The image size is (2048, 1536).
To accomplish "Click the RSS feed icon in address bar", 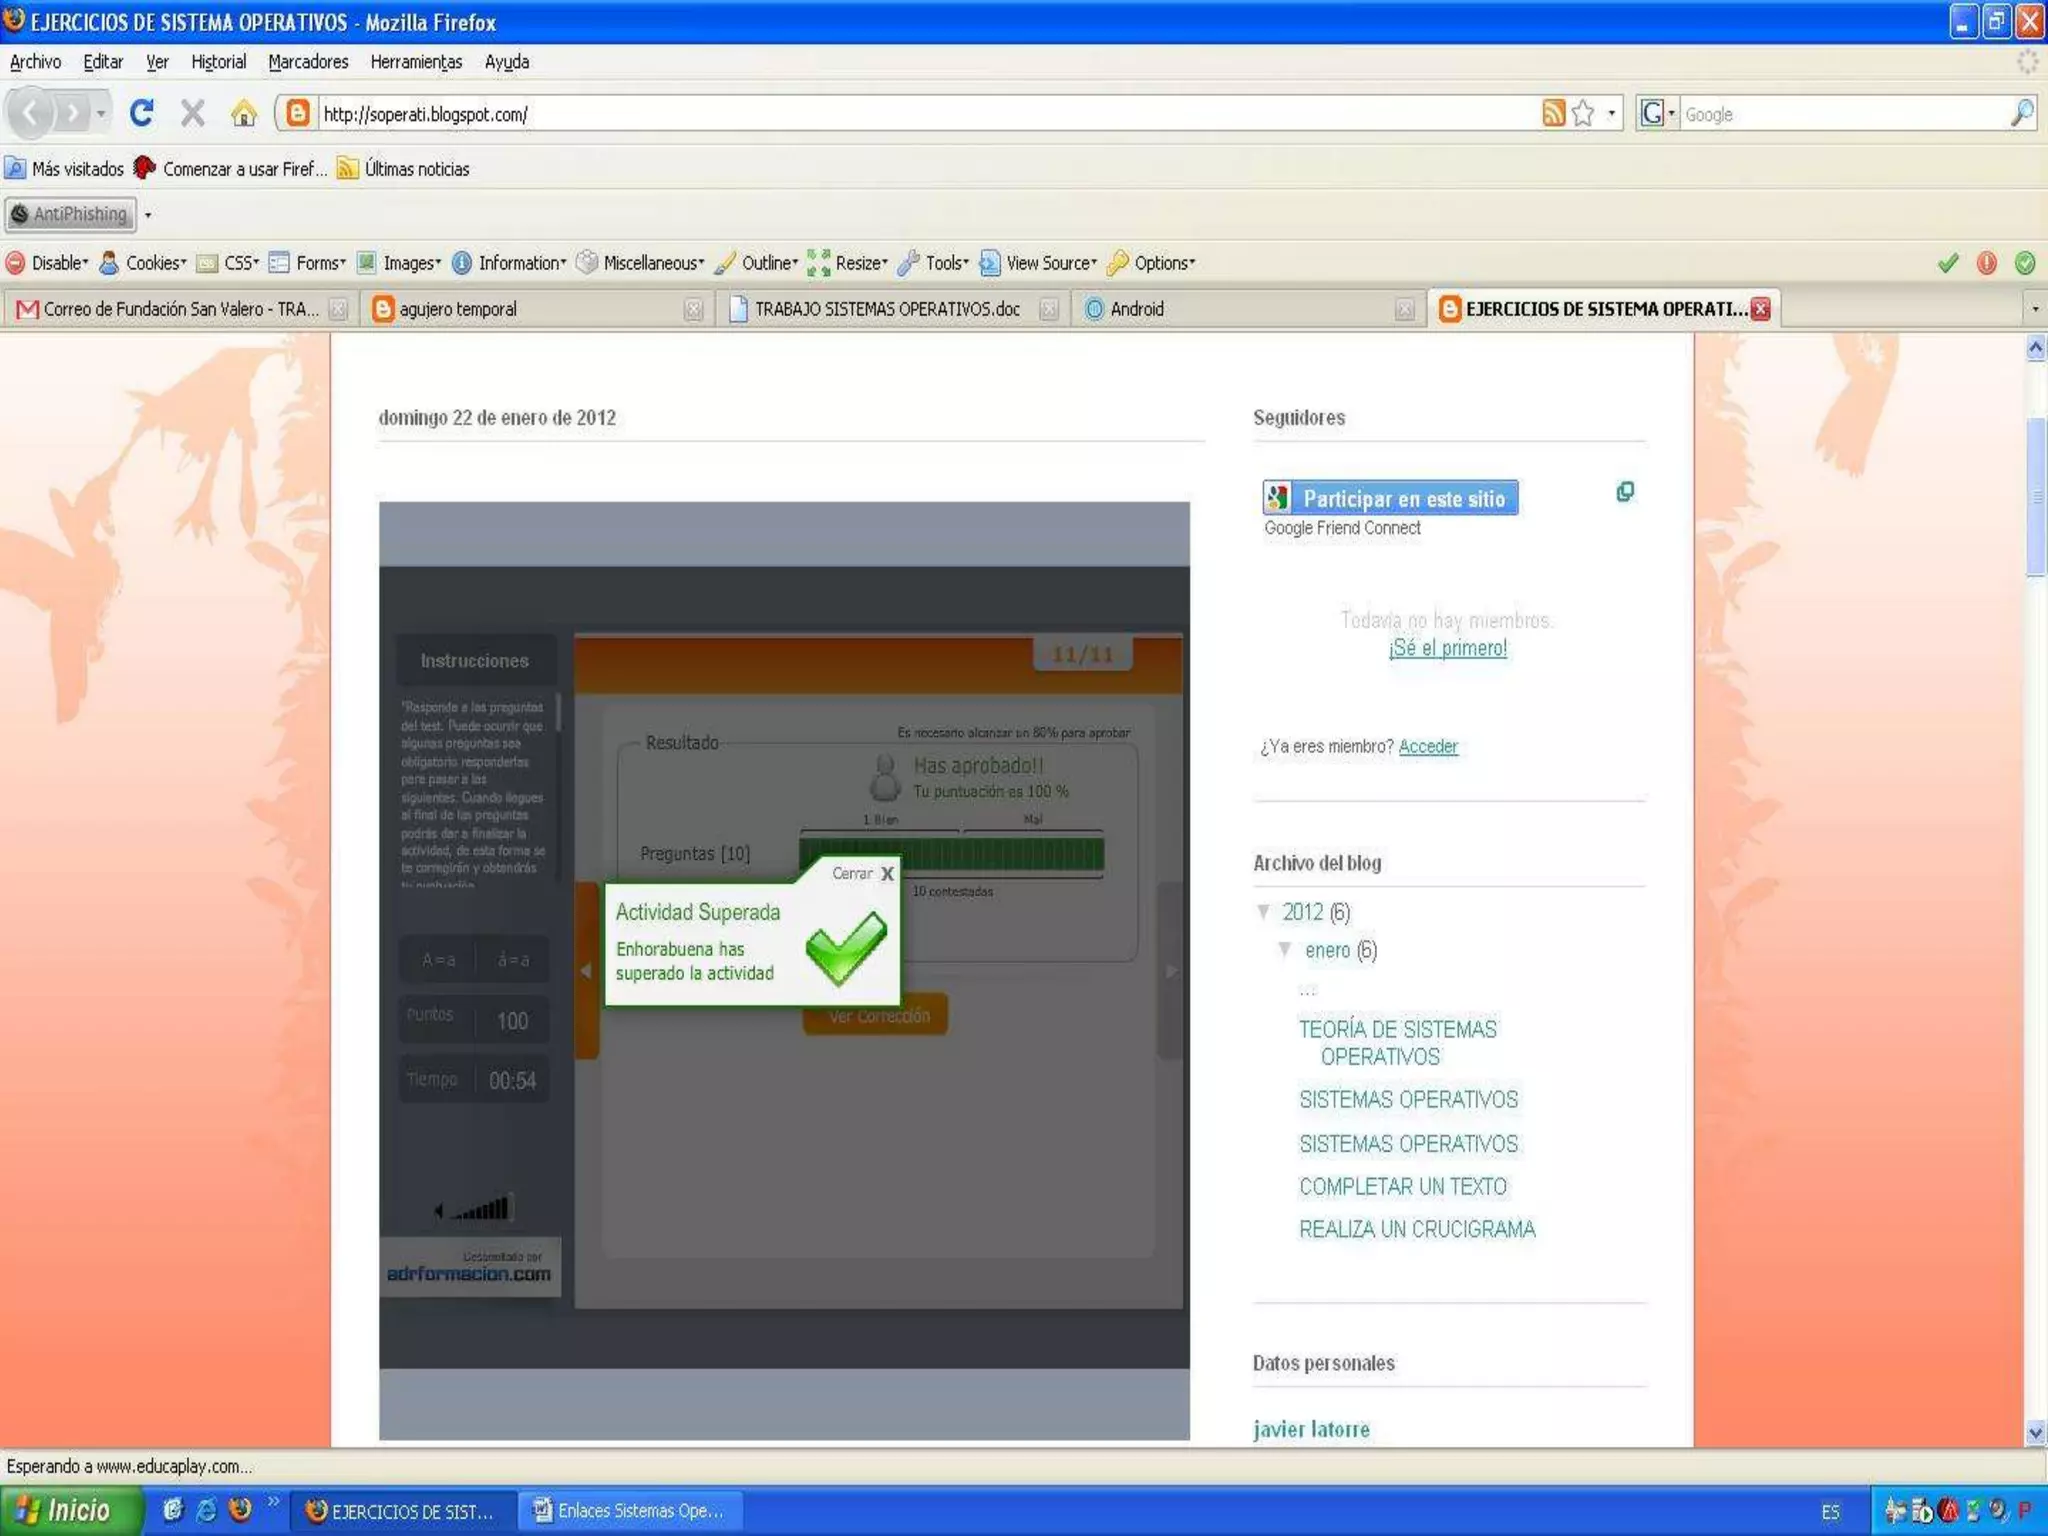I will [1552, 113].
